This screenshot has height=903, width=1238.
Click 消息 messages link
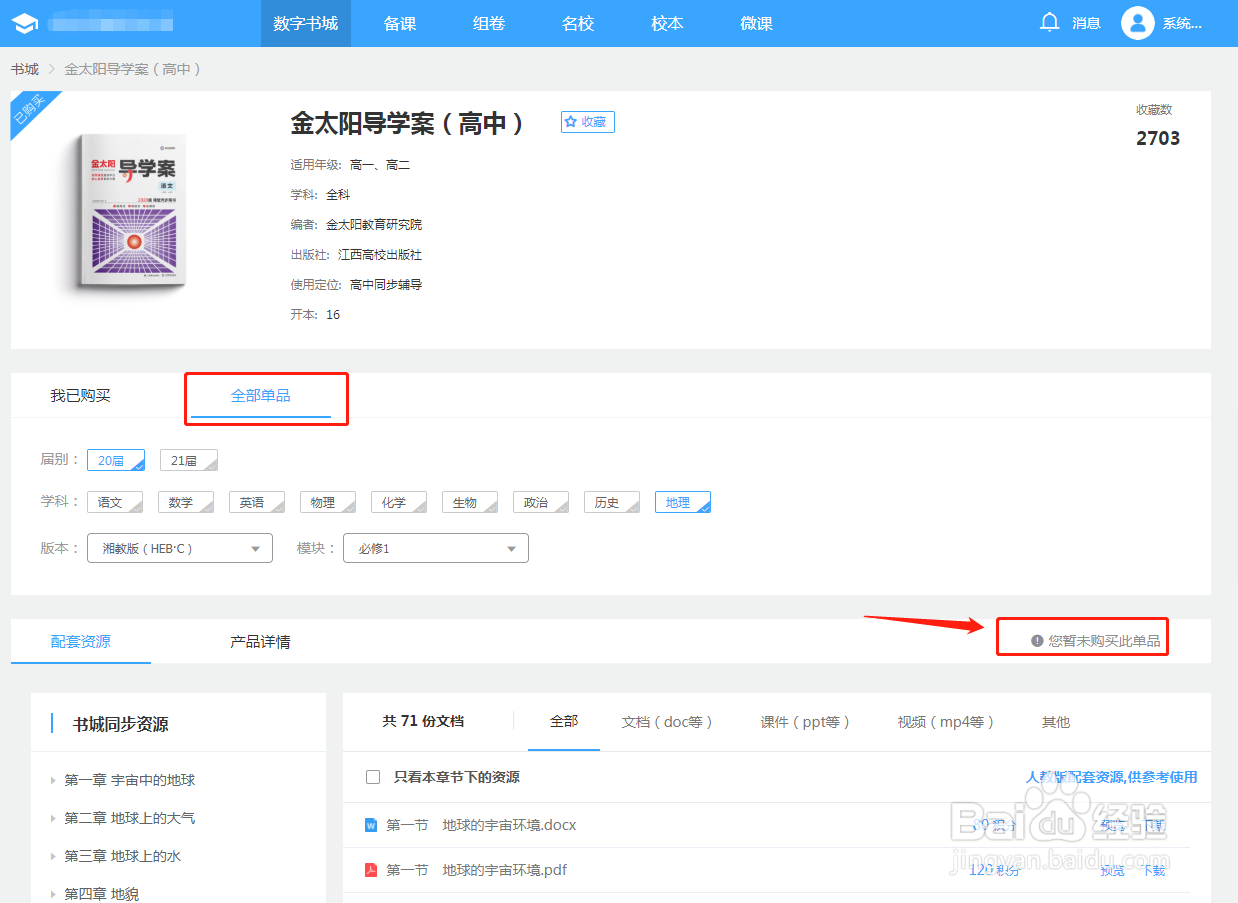(1086, 23)
